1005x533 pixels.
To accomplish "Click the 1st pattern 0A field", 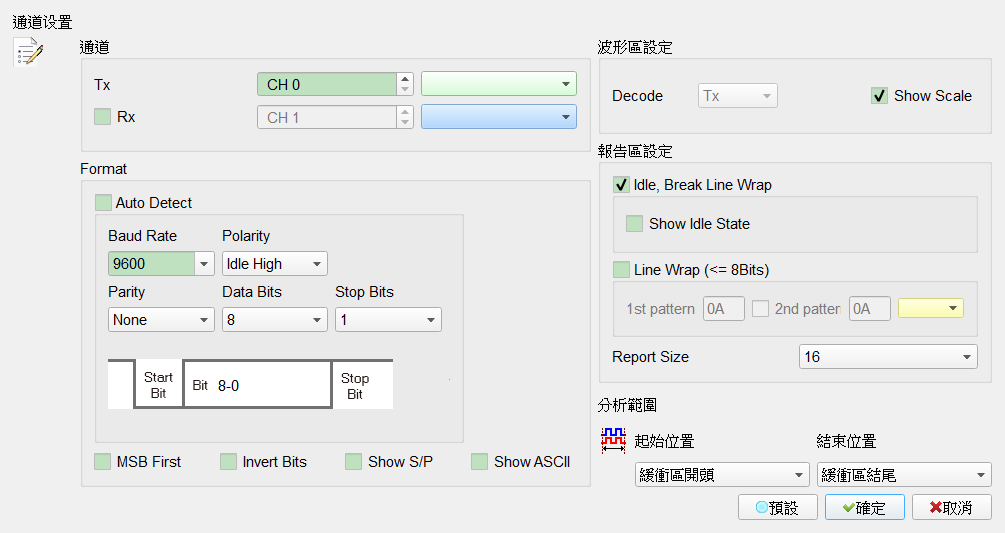I will click(x=724, y=309).
